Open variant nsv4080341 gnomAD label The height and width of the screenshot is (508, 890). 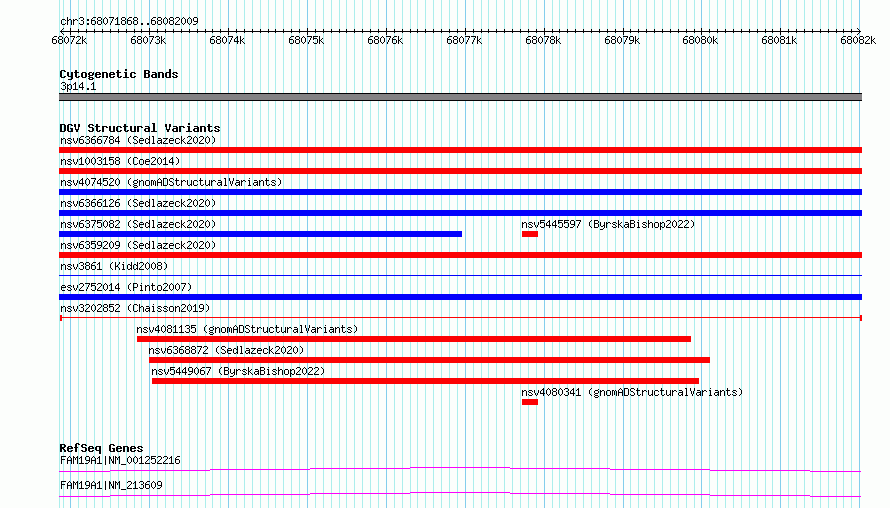[632, 392]
